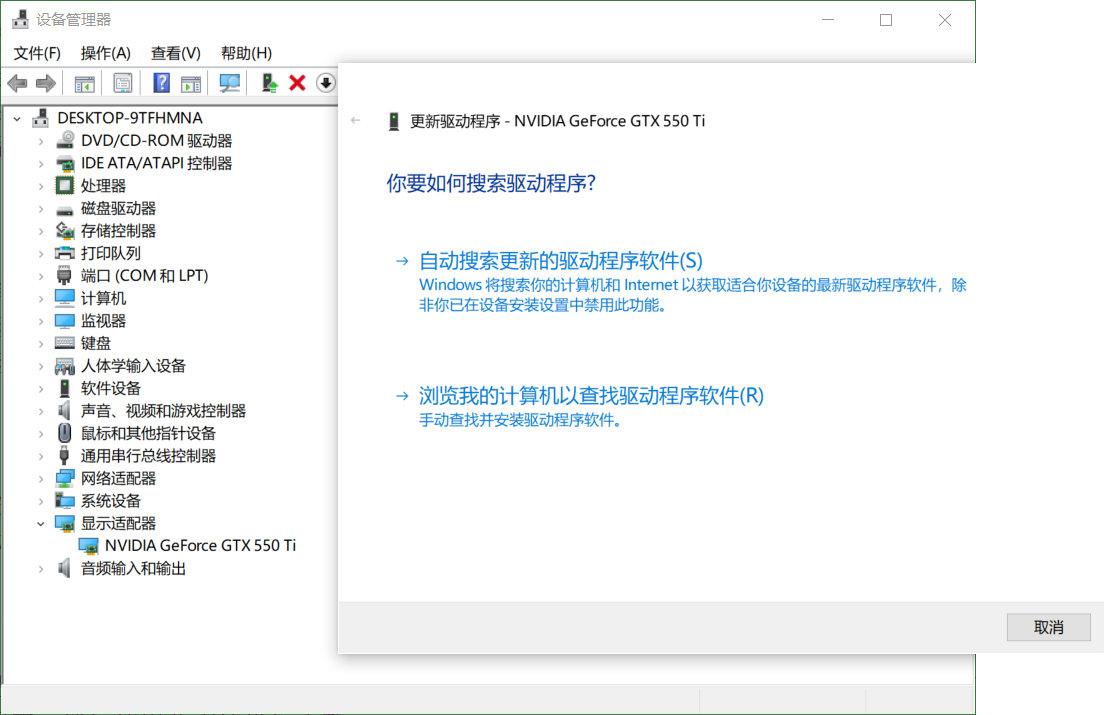Click the Scan for hardware changes icon
This screenshot has width=1104, height=715.
pyautogui.click(x=228, y=83)
